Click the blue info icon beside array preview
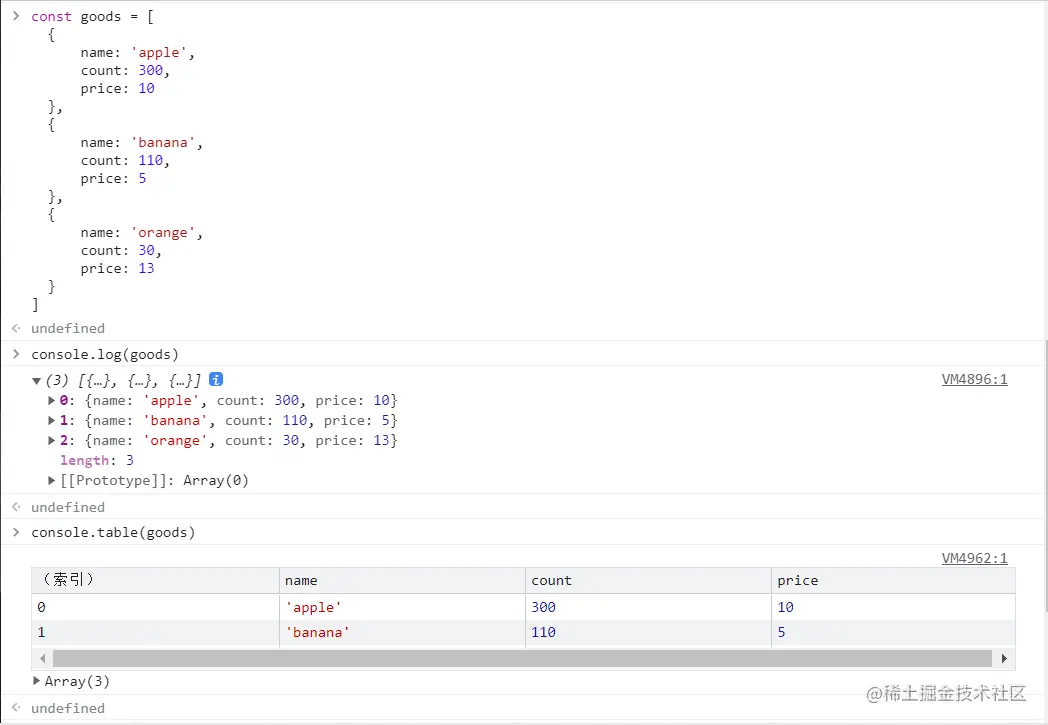Viewport: 1048px width, 725px height. (216, 380)
